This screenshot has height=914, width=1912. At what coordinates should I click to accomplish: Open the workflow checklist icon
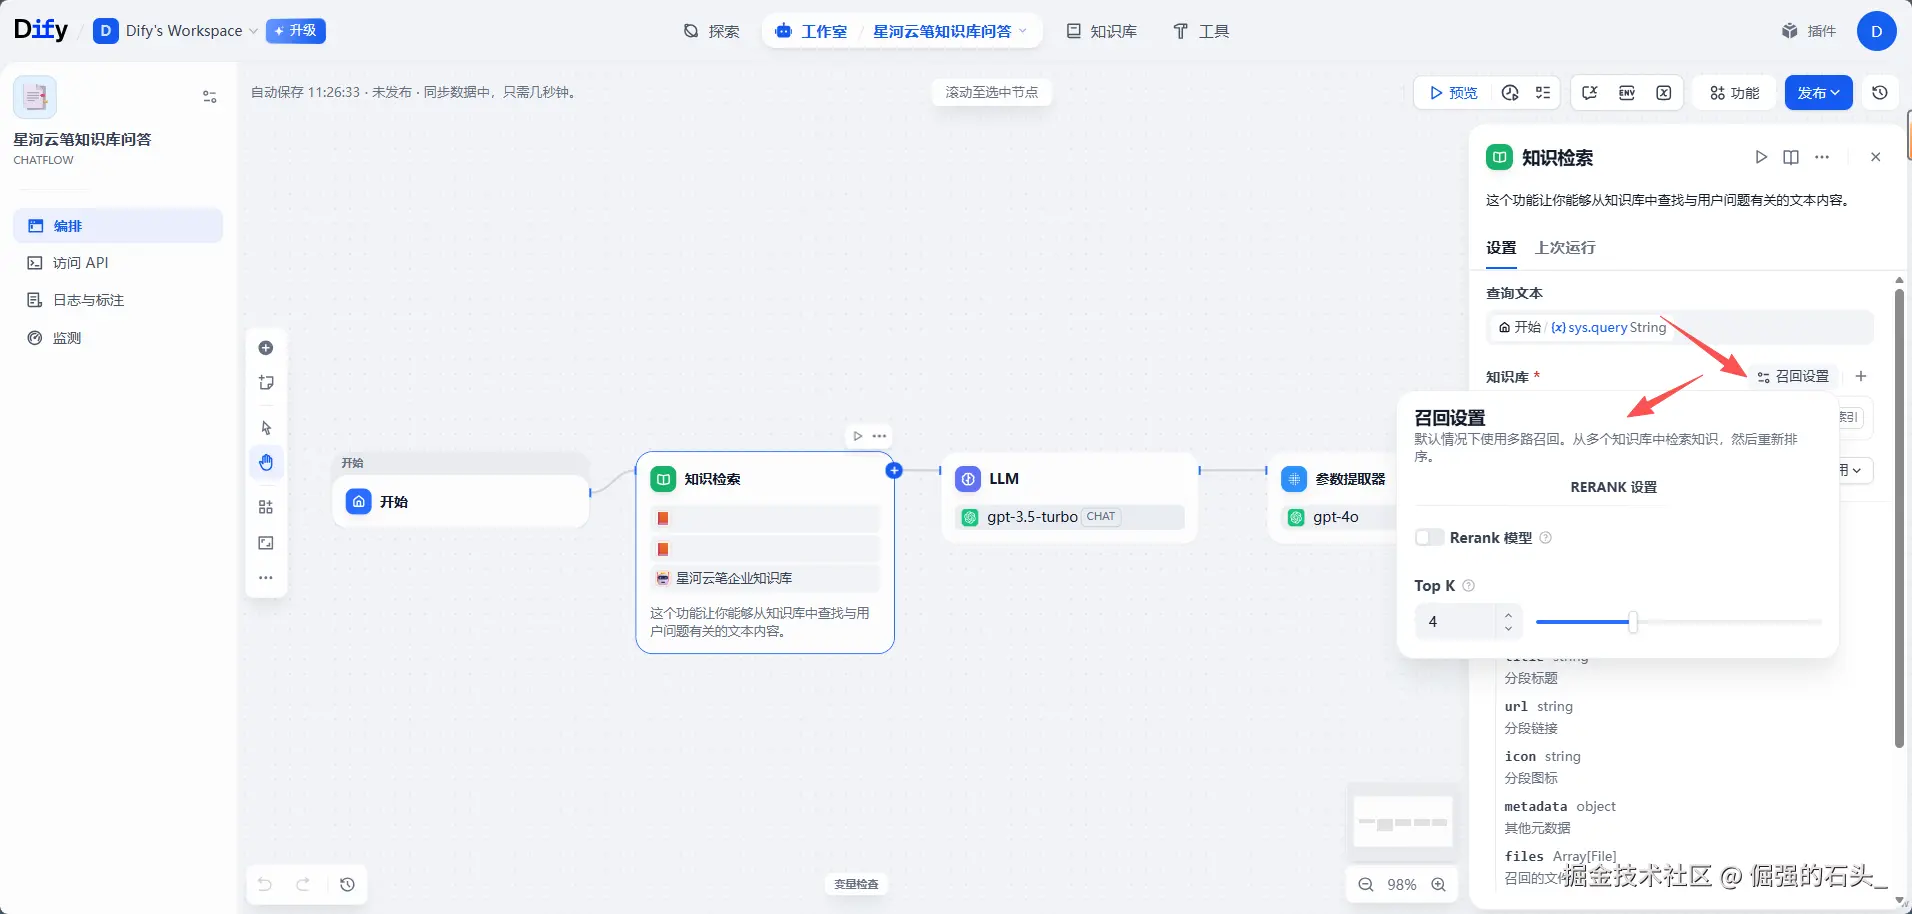(x=1543, y=93)
